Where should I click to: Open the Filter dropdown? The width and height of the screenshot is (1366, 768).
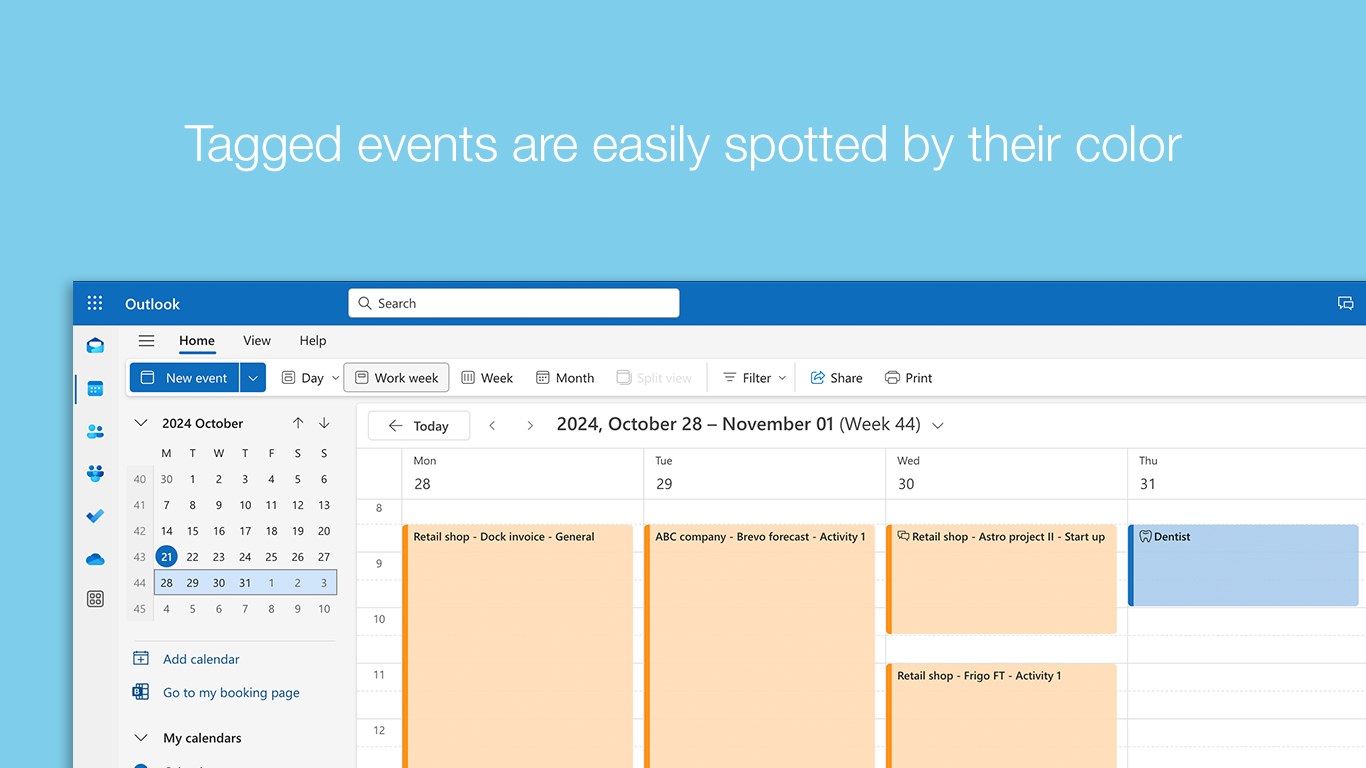(754, 378)
